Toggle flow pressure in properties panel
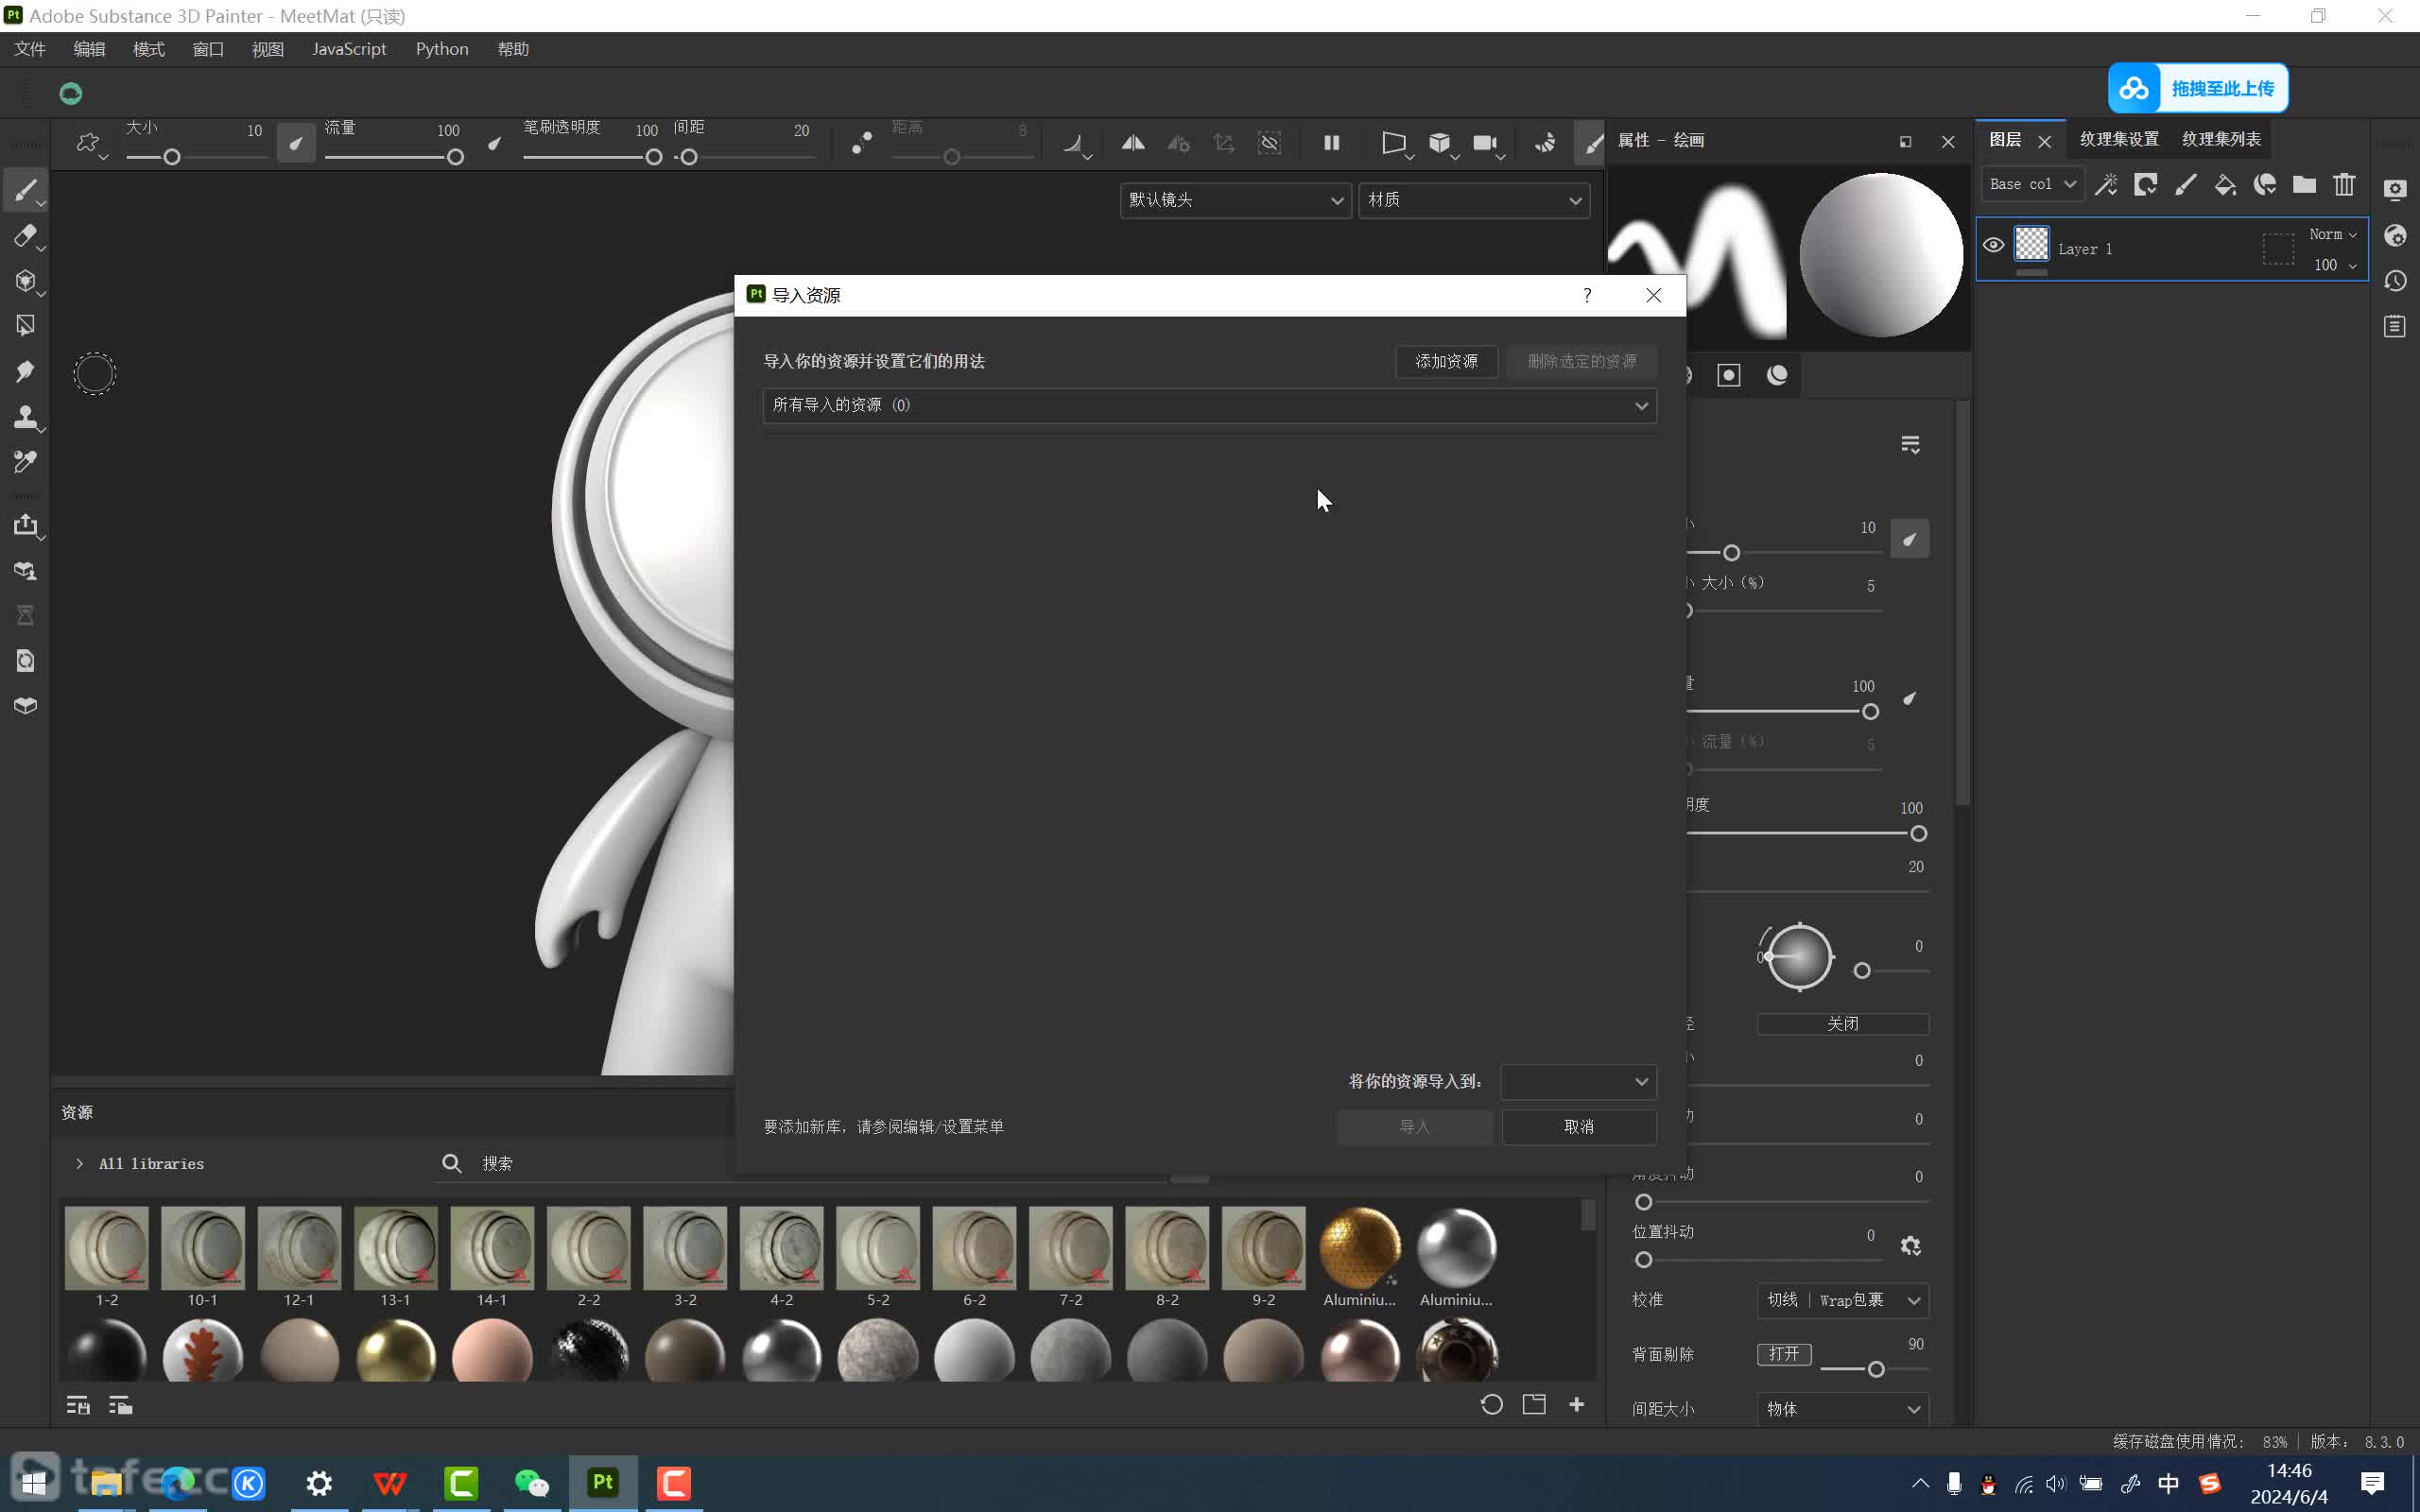 1910,698
